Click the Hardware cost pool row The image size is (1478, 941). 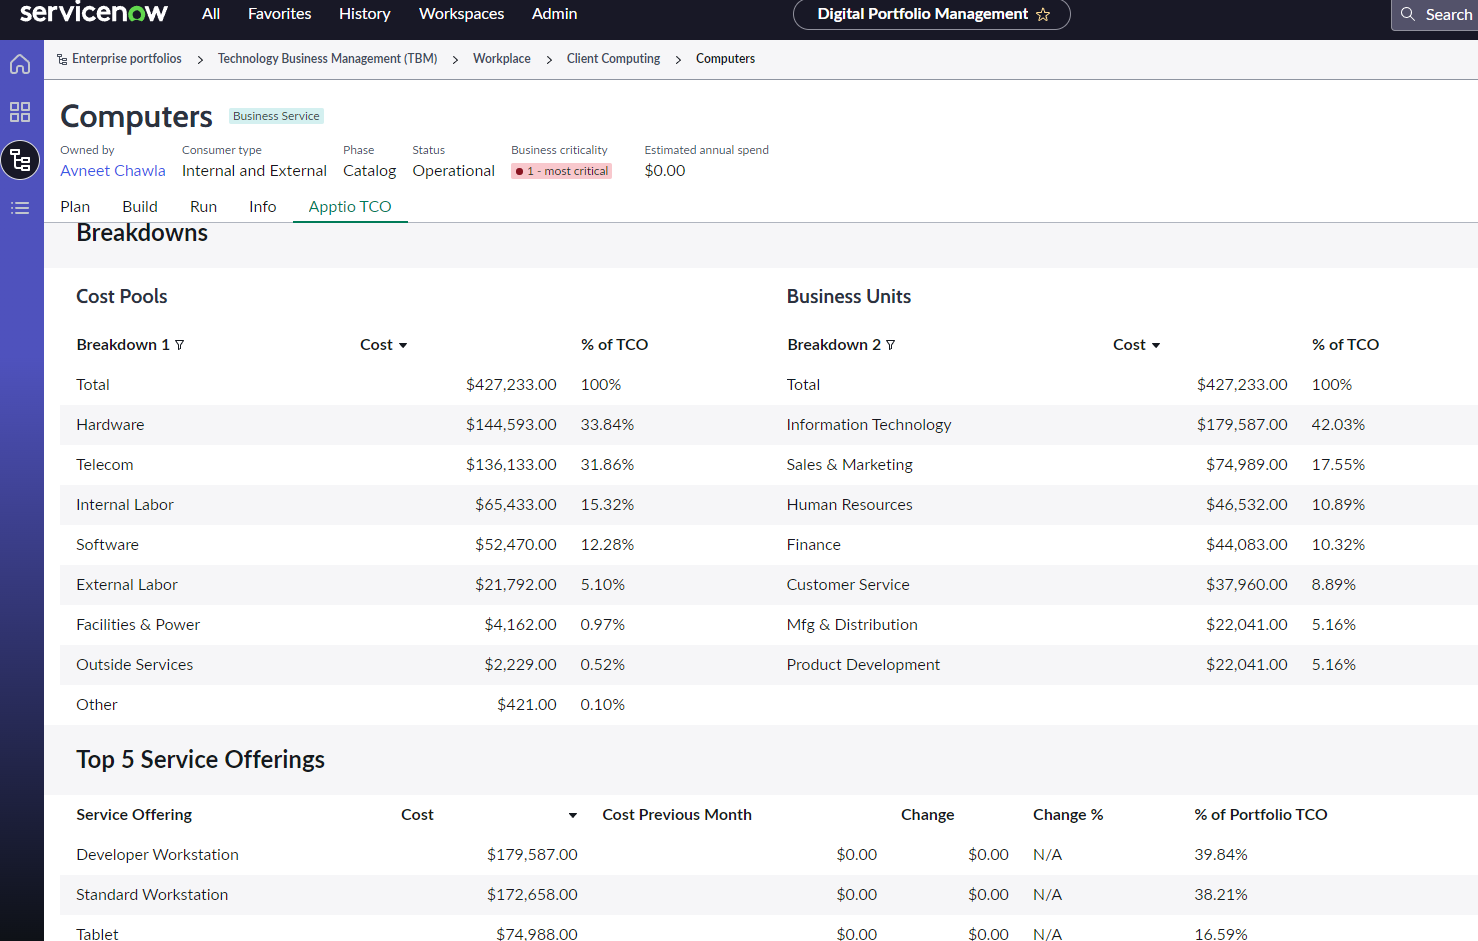[x=110, y=425]
